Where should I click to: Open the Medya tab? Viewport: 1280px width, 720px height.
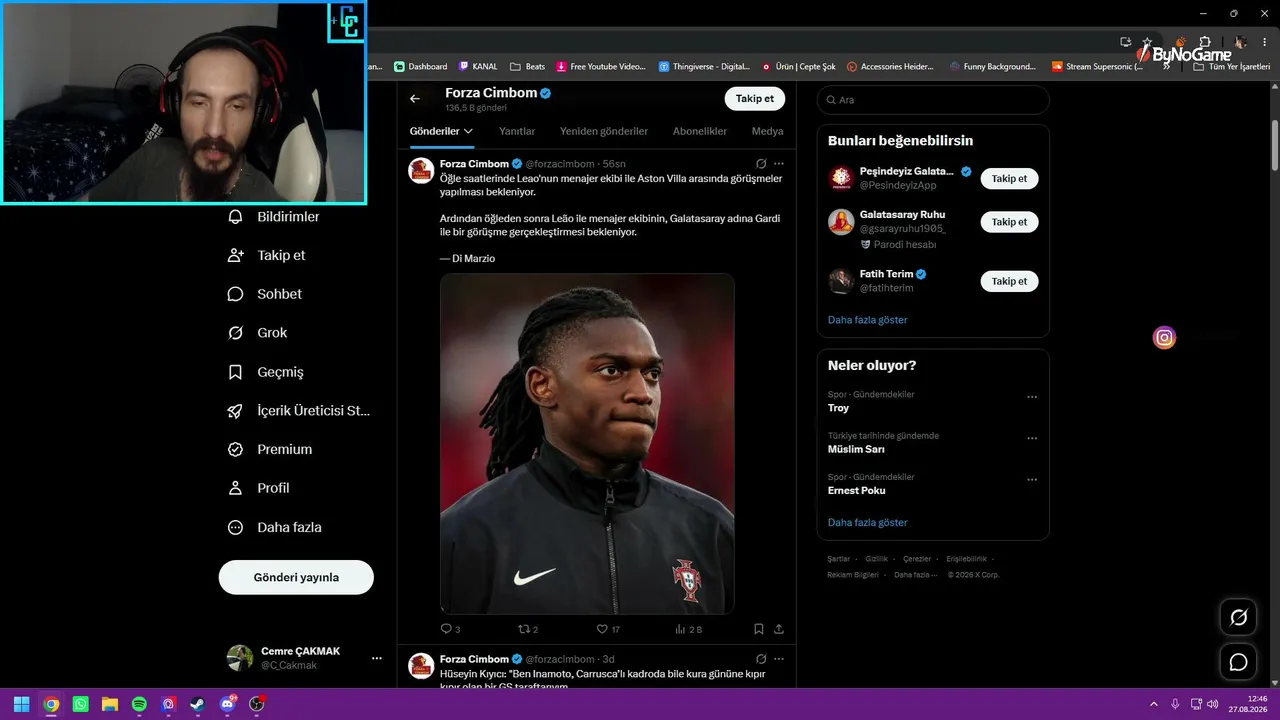(x=768, y=131)
